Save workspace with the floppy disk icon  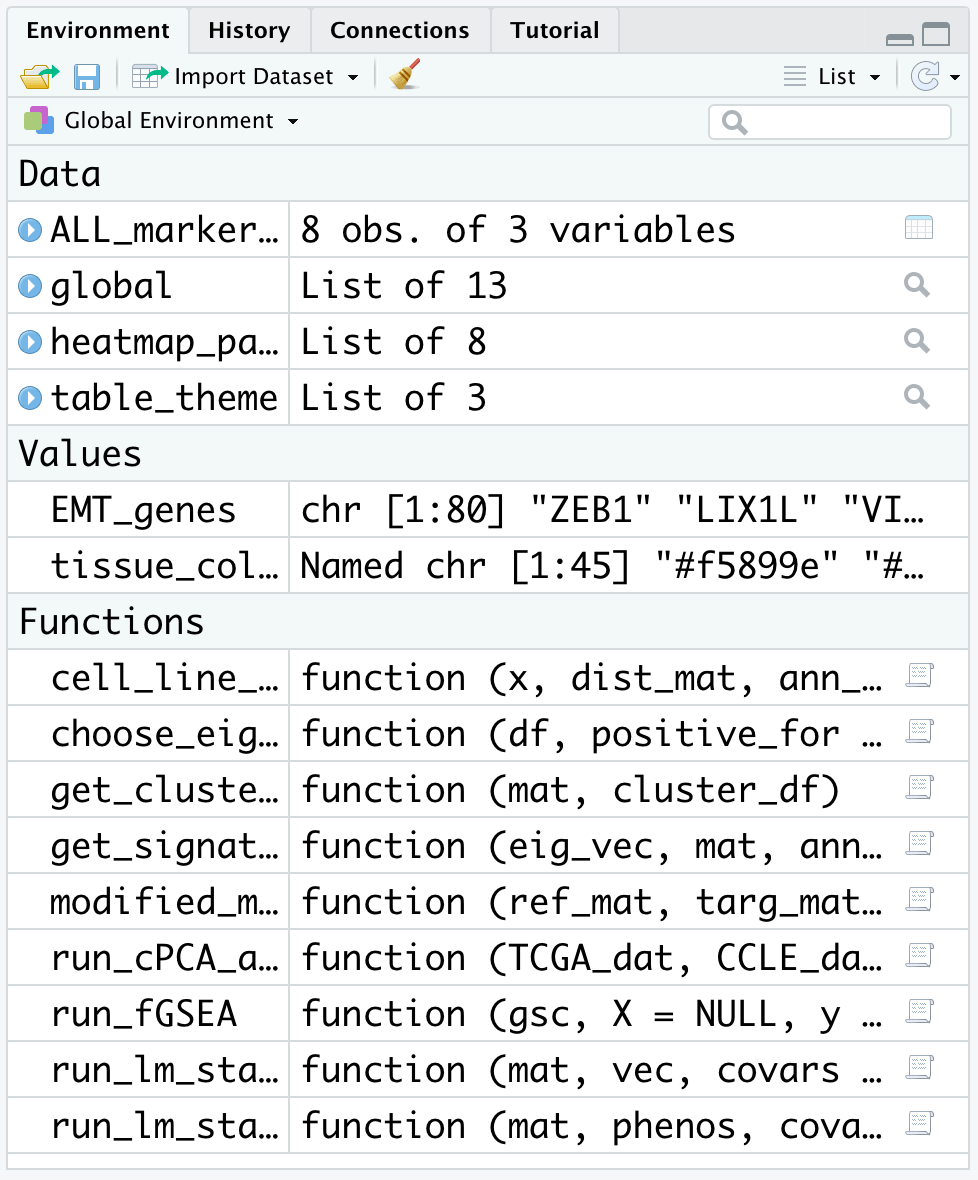(87, 77)
